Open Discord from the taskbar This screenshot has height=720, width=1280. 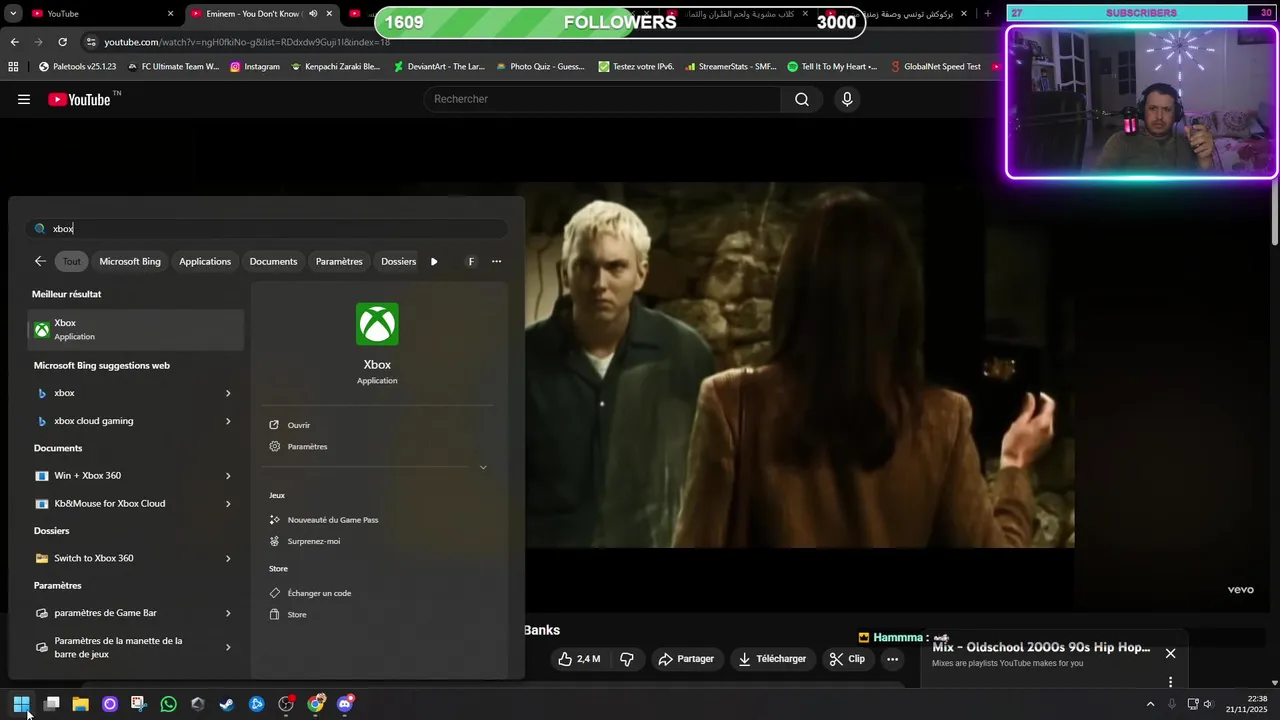[345, 704]
